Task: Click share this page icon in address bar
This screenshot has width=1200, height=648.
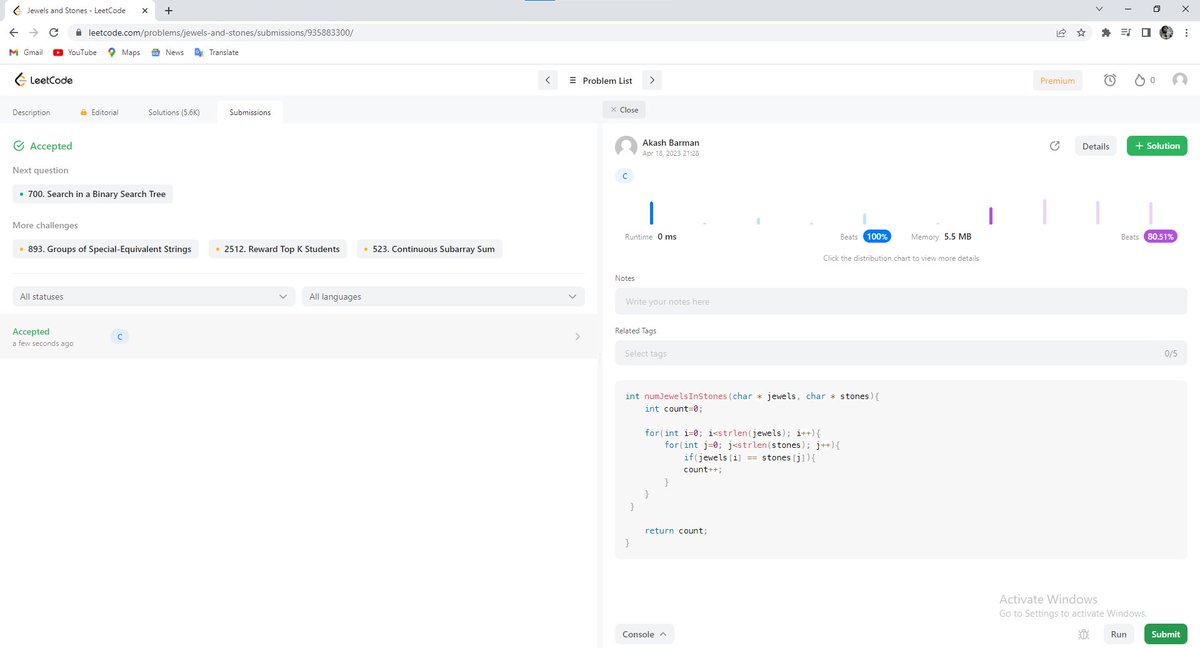Action: pos(1060,32)
